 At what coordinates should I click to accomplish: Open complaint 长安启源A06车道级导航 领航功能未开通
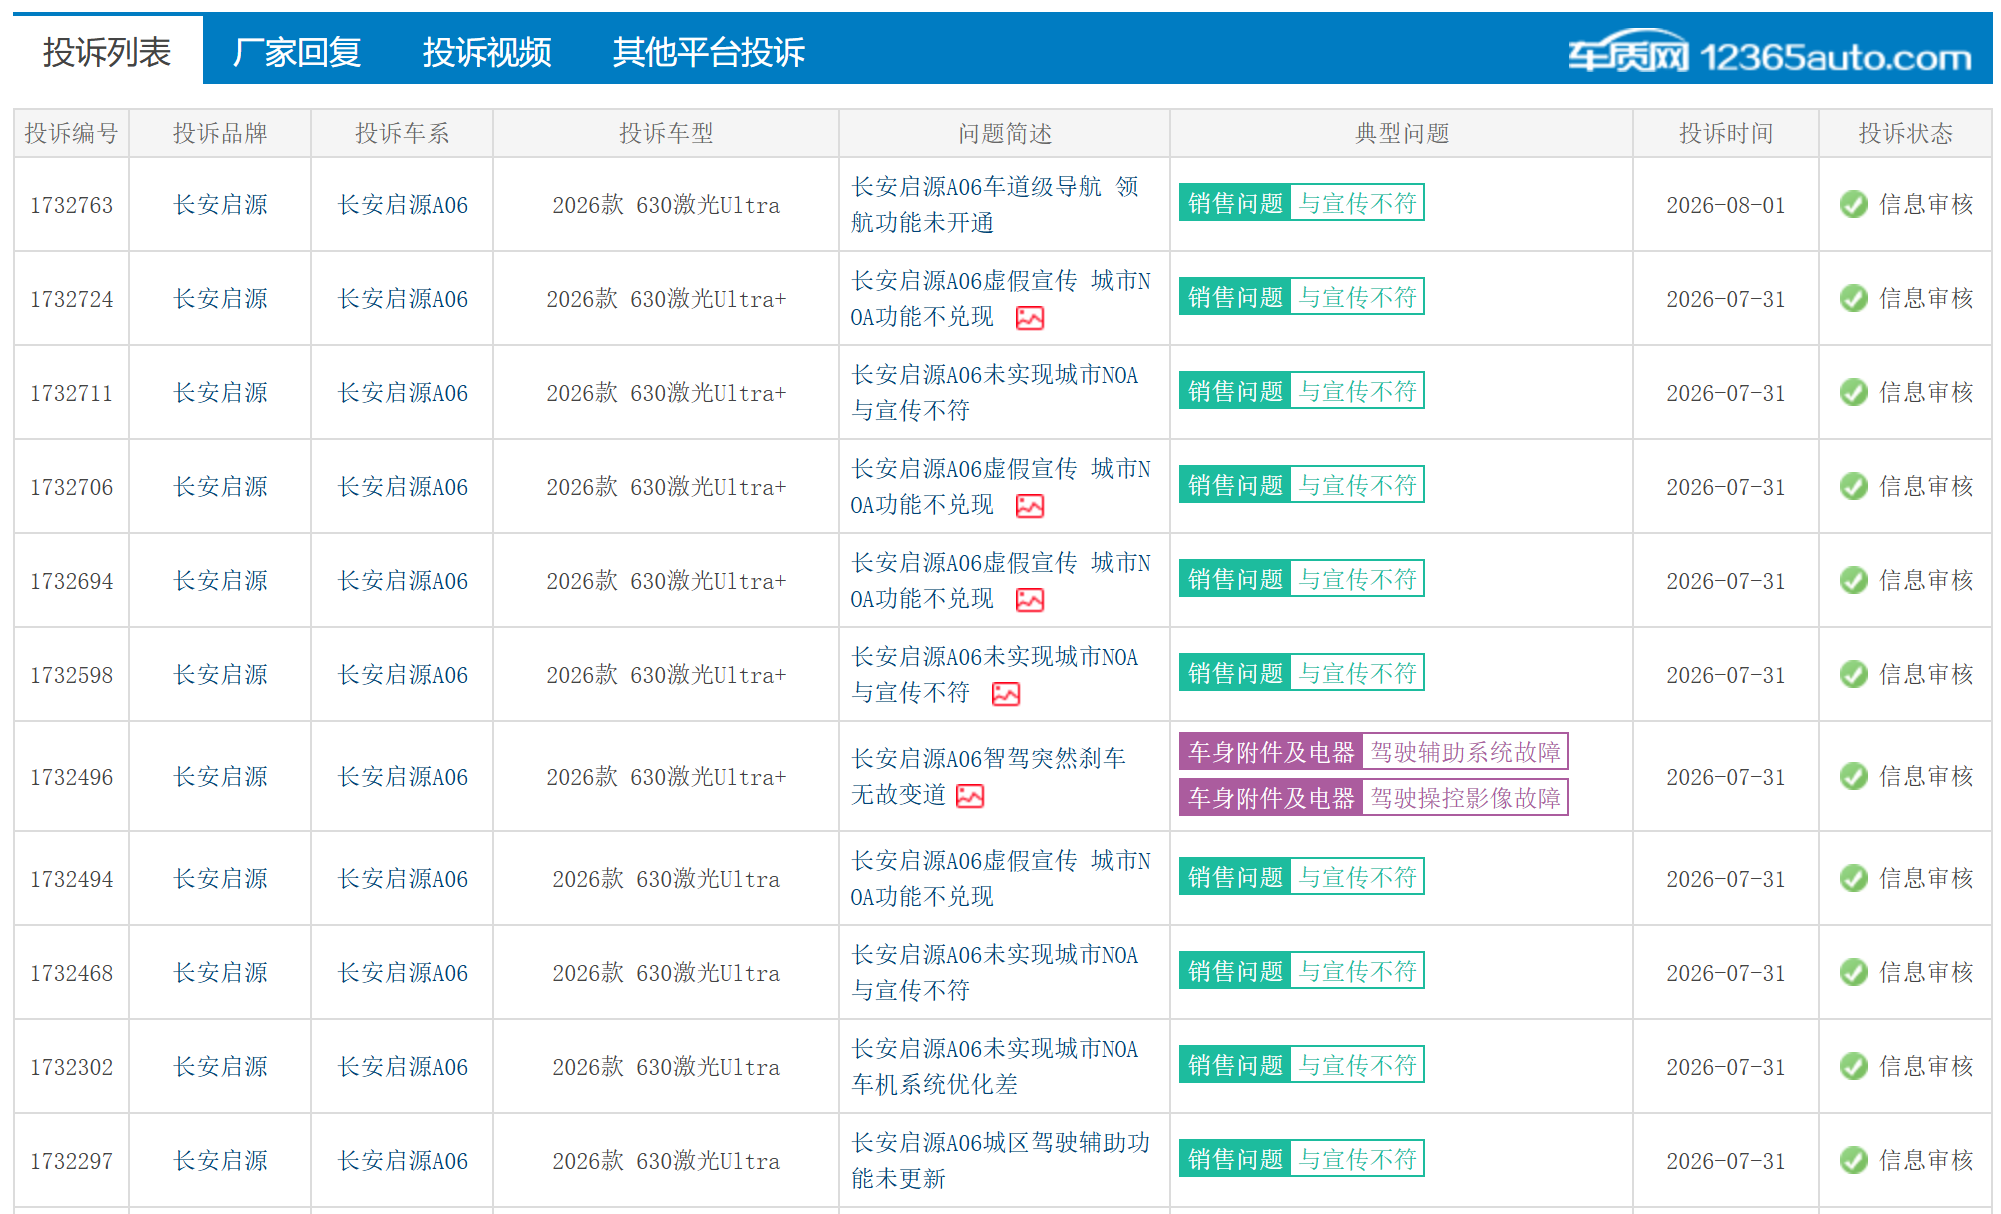994,204
